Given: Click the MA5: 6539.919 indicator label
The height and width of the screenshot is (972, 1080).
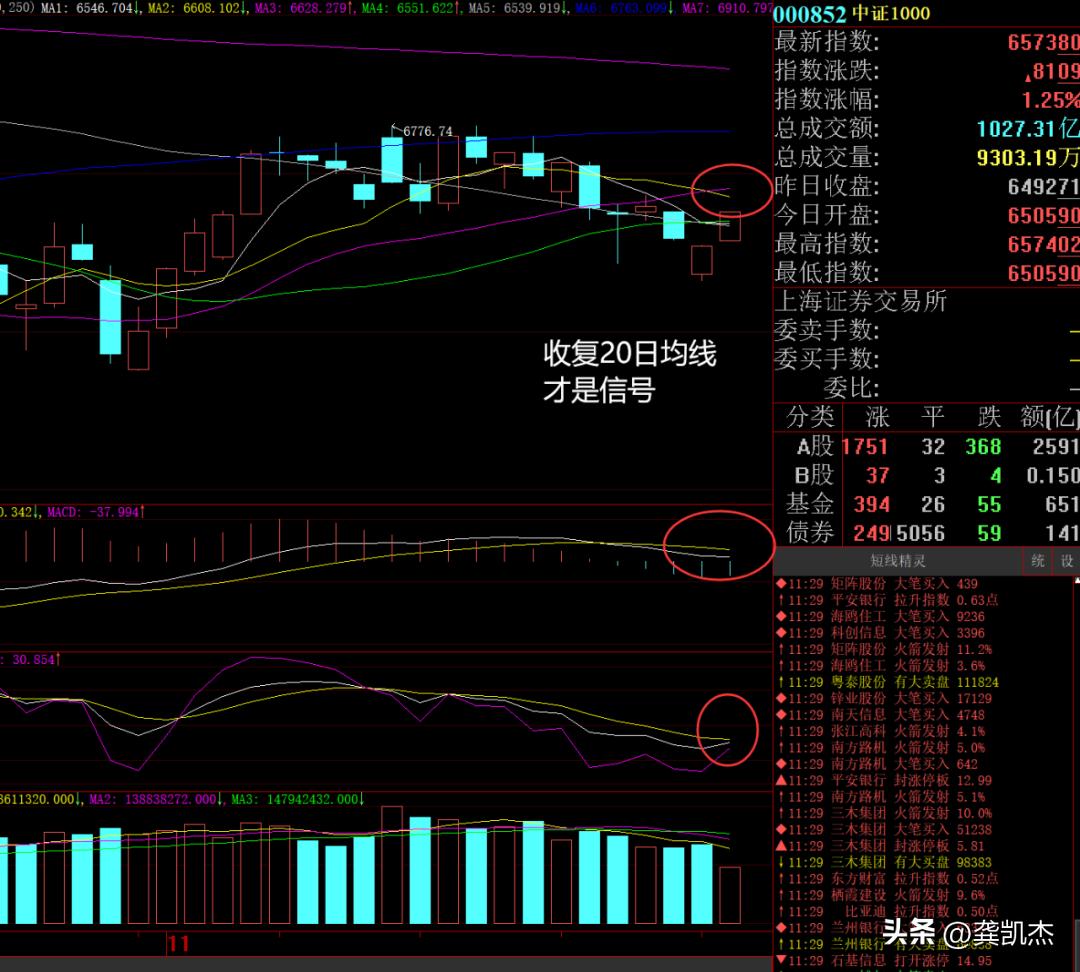Looking at the screenshot, I should 519,8.
